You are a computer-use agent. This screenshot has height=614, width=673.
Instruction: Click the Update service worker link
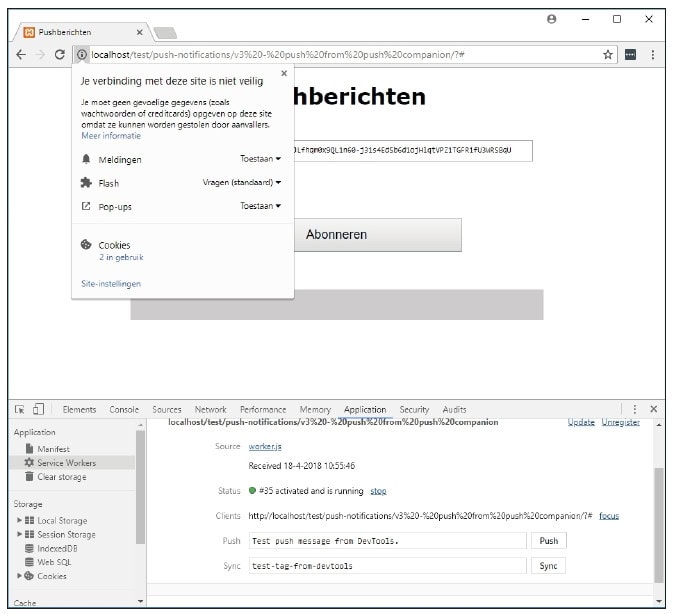(581, 422)
